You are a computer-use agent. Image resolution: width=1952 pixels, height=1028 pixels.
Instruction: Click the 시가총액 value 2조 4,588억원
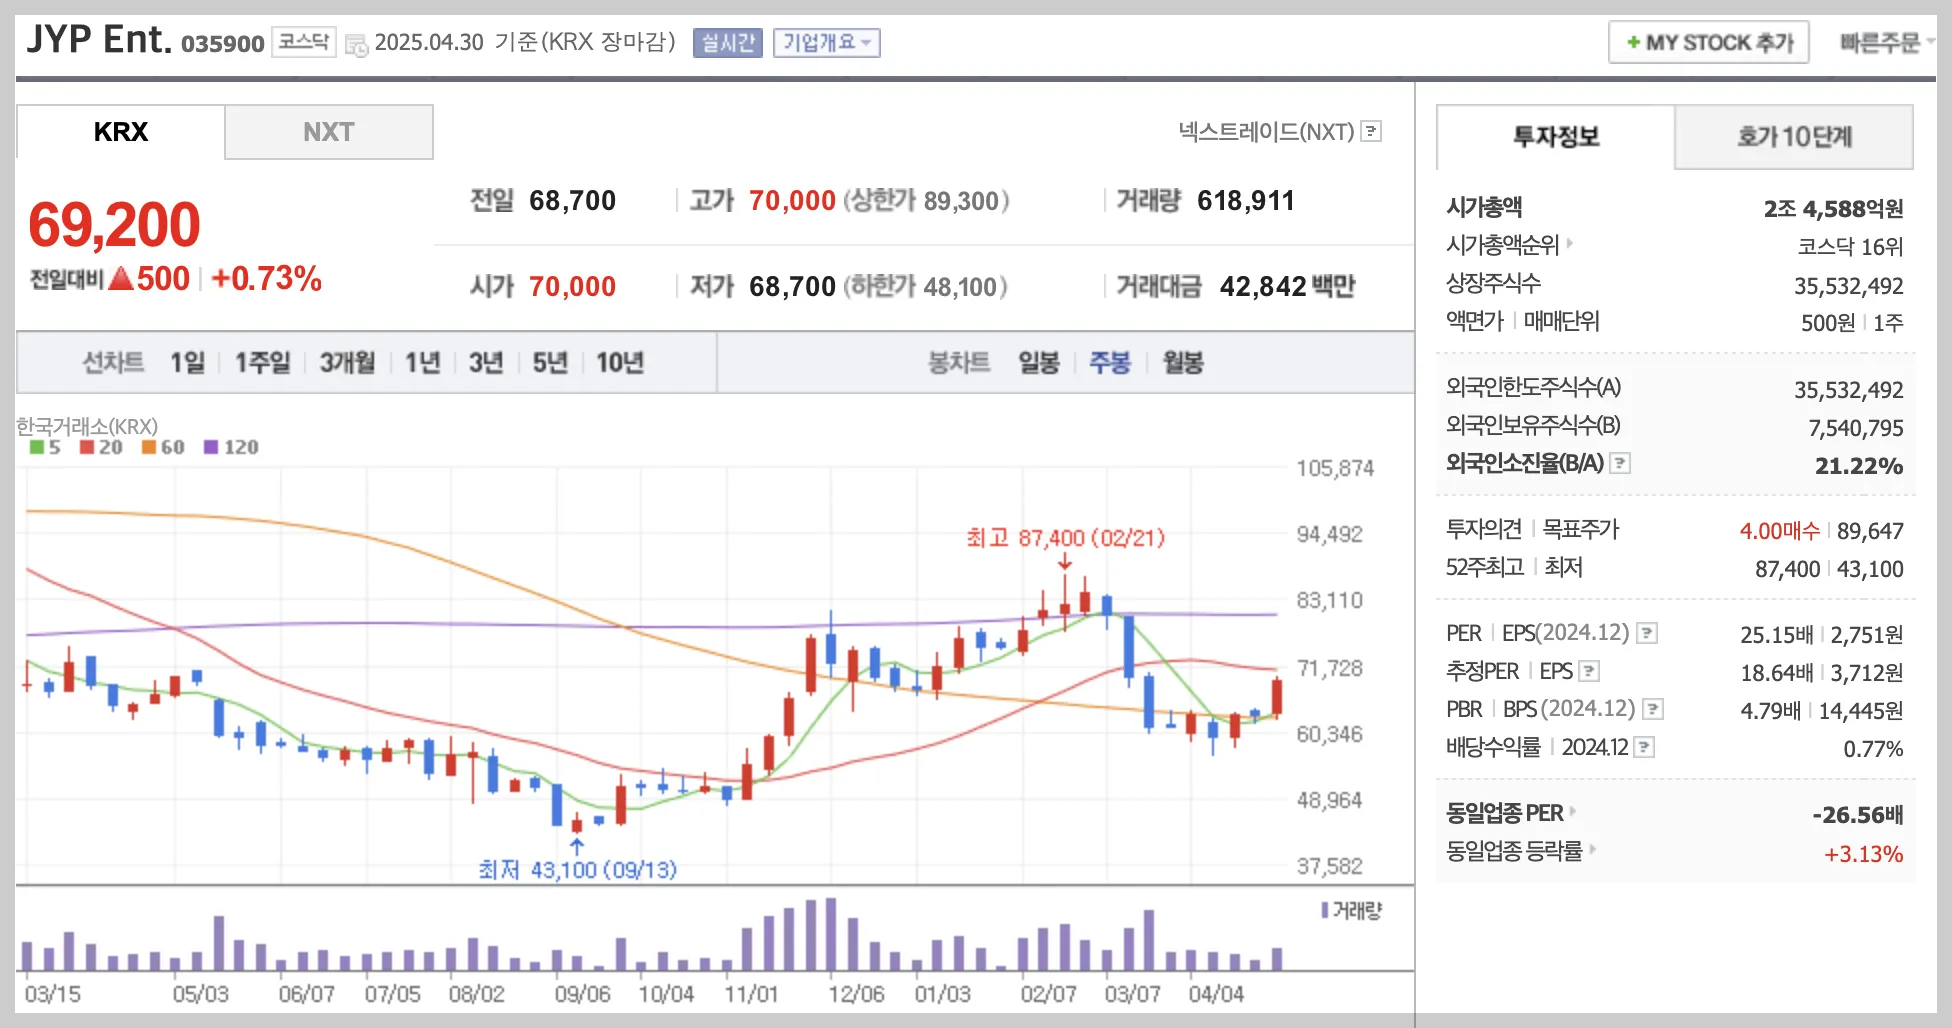click(1833, 208)
